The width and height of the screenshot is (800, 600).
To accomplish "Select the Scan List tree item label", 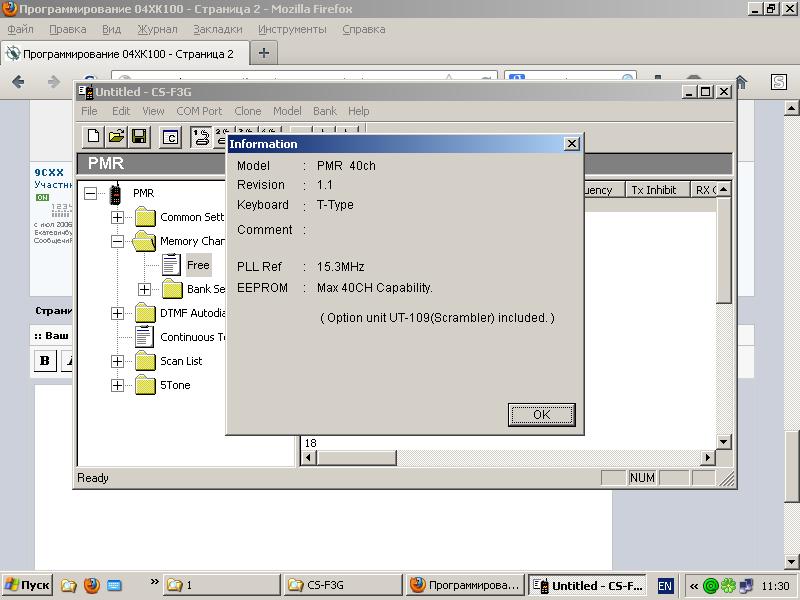I will [181, 361].
